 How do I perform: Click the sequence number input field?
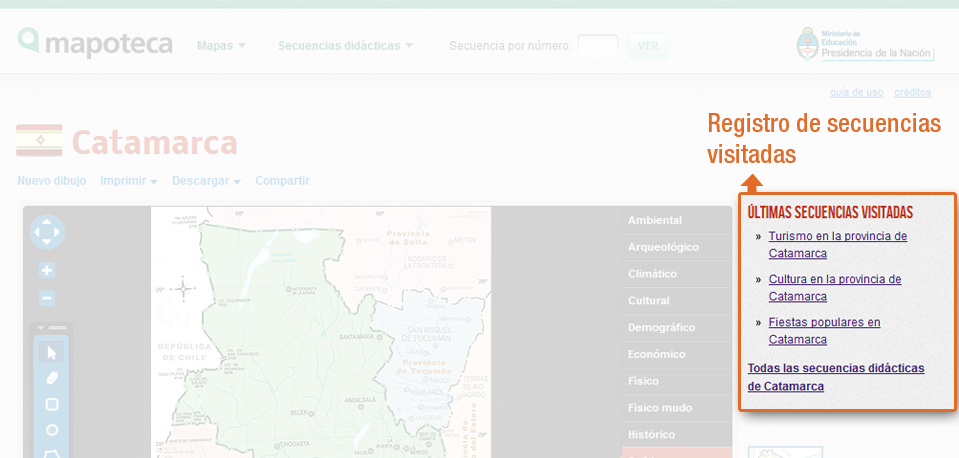point(598,46)
